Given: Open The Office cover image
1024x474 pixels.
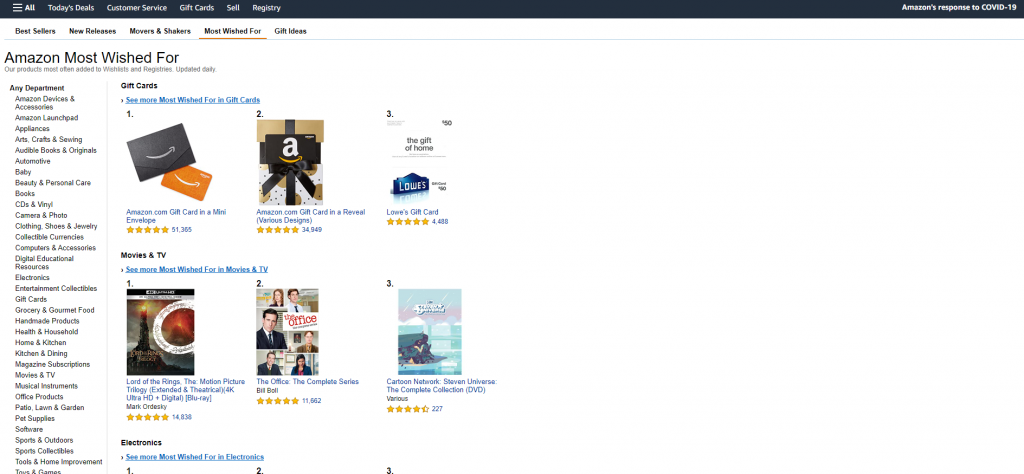Looking at the screenshot, I should pos(287,332).
